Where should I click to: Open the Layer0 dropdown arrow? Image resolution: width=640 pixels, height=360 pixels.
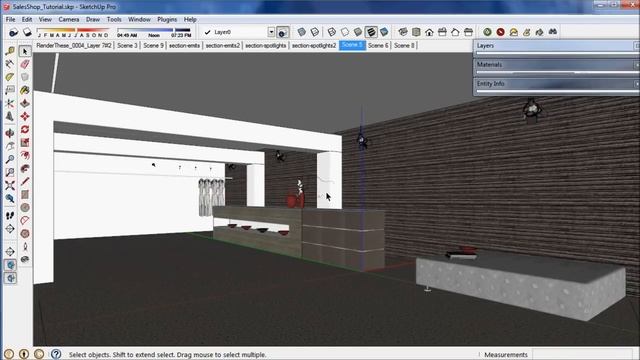coord(271,32)
